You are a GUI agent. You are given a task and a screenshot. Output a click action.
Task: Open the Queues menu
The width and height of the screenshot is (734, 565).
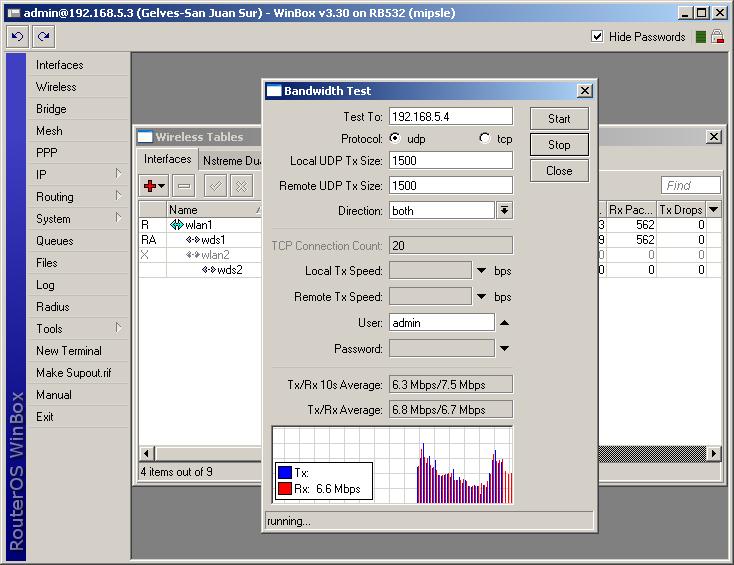77,241
